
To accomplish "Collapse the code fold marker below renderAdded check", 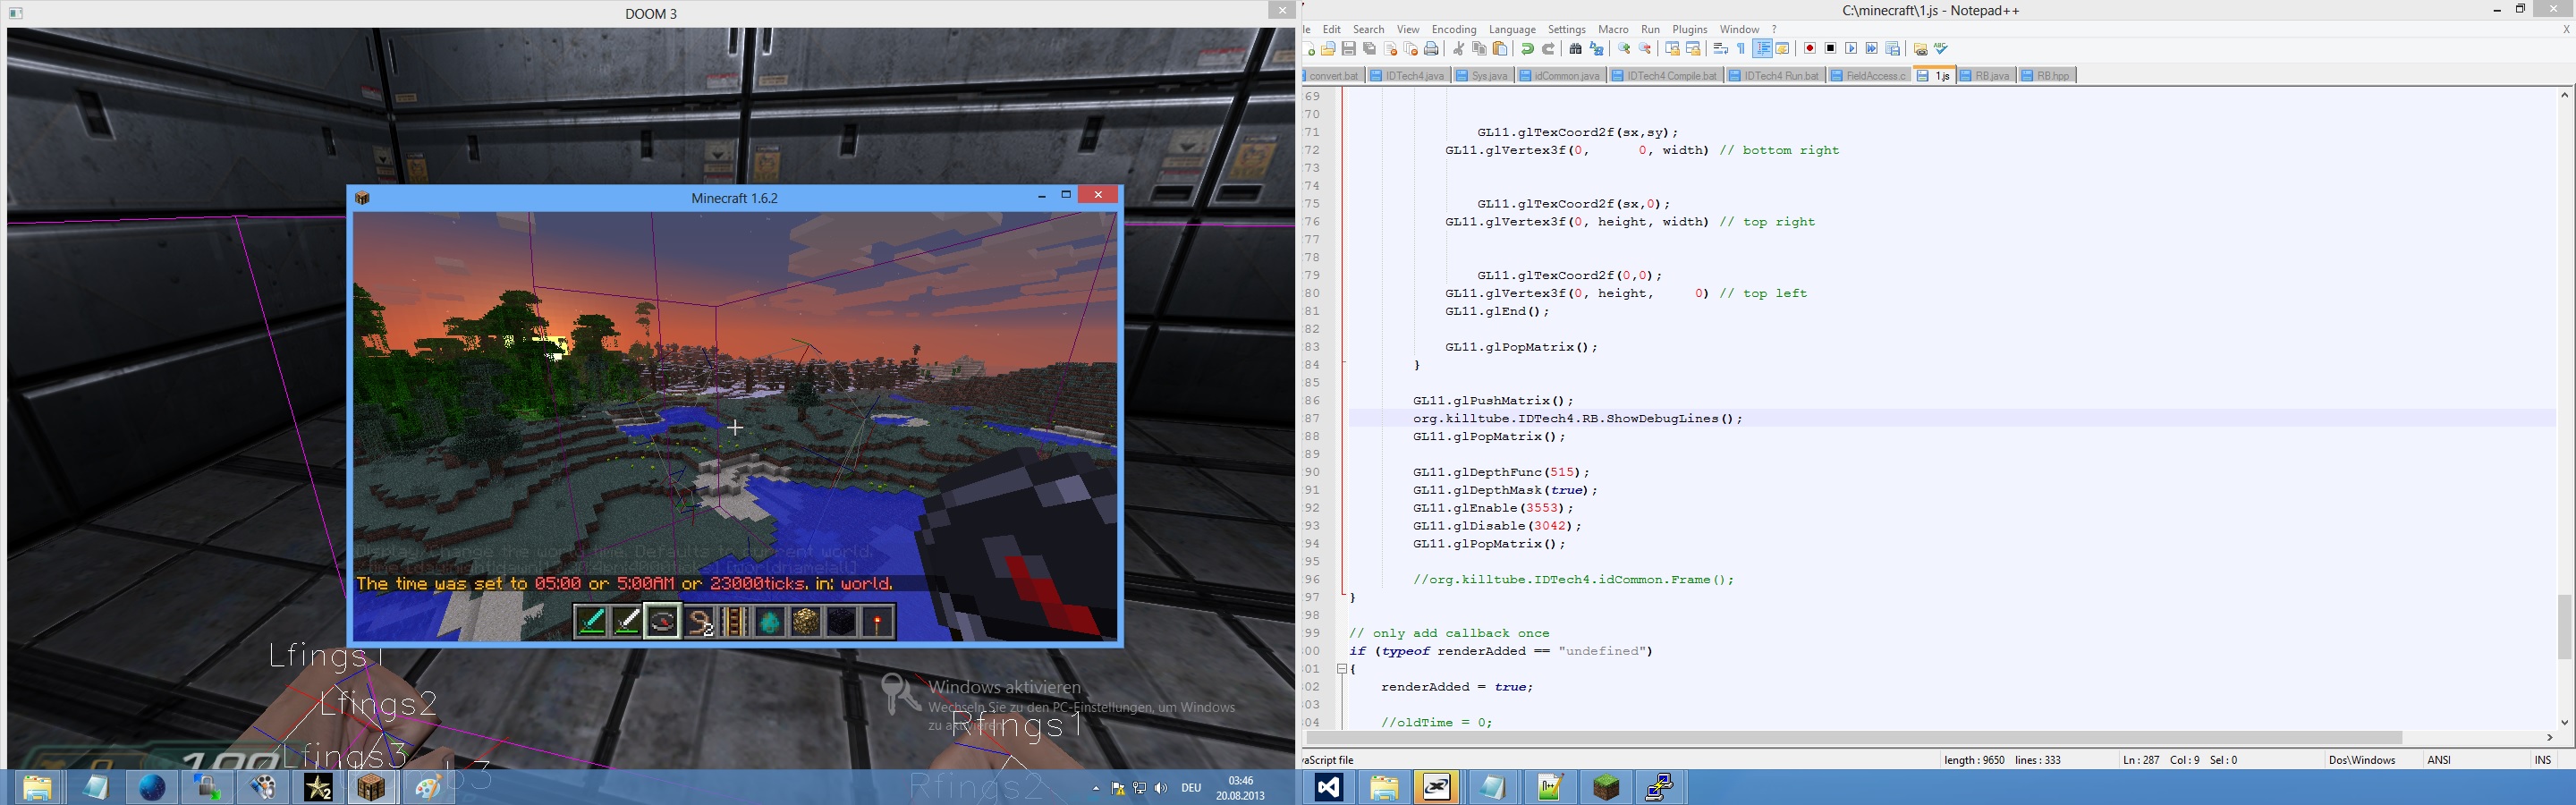I will (x=1342, y=669).
